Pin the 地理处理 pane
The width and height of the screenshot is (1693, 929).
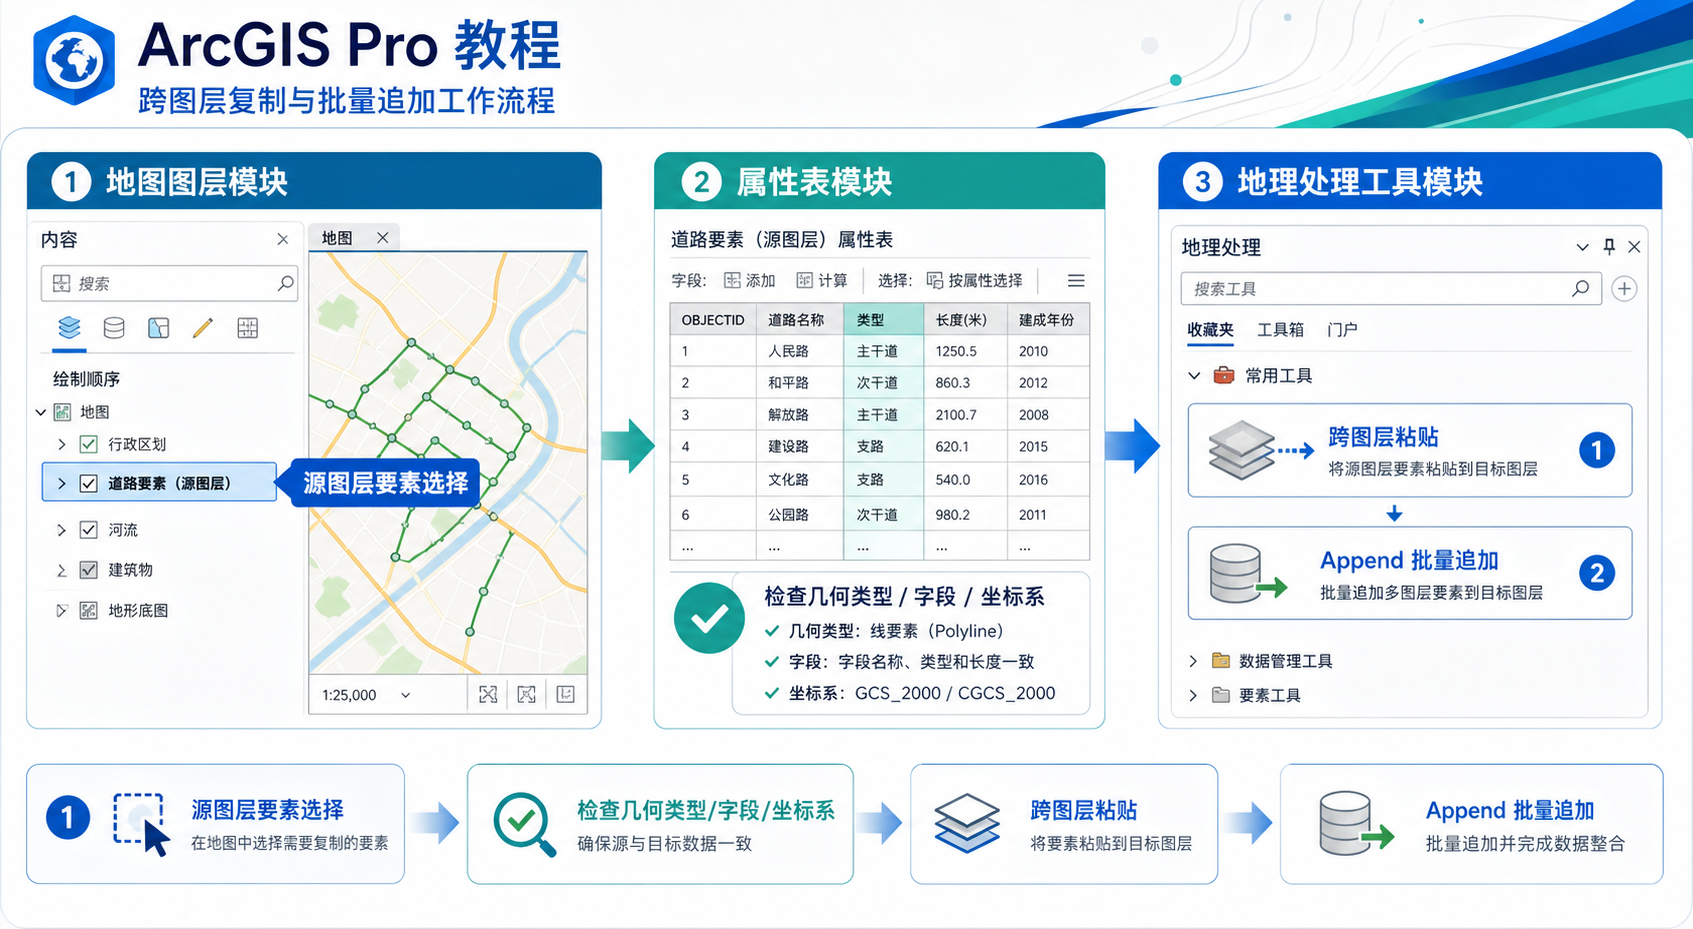click(1609, 246)
